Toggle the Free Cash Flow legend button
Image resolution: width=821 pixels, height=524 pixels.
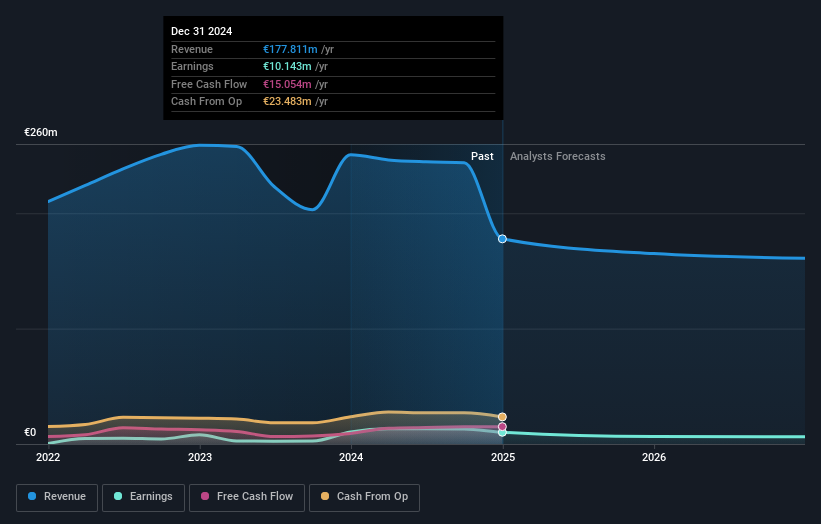coord(247,497)
